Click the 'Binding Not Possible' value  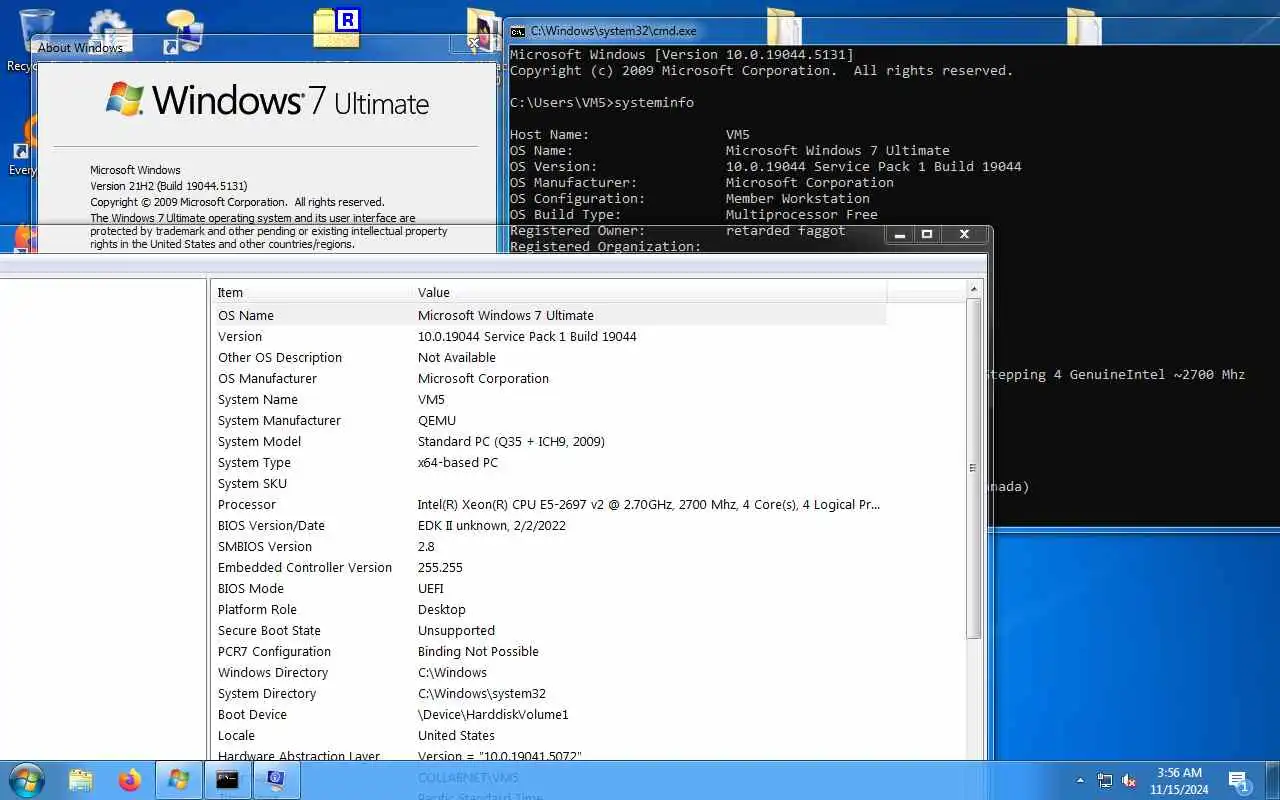[x=478, y=651]
